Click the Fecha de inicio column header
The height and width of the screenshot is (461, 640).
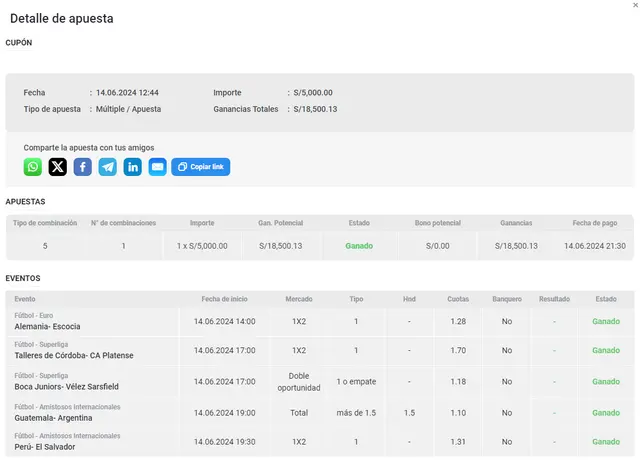click(x=224, y=299)
